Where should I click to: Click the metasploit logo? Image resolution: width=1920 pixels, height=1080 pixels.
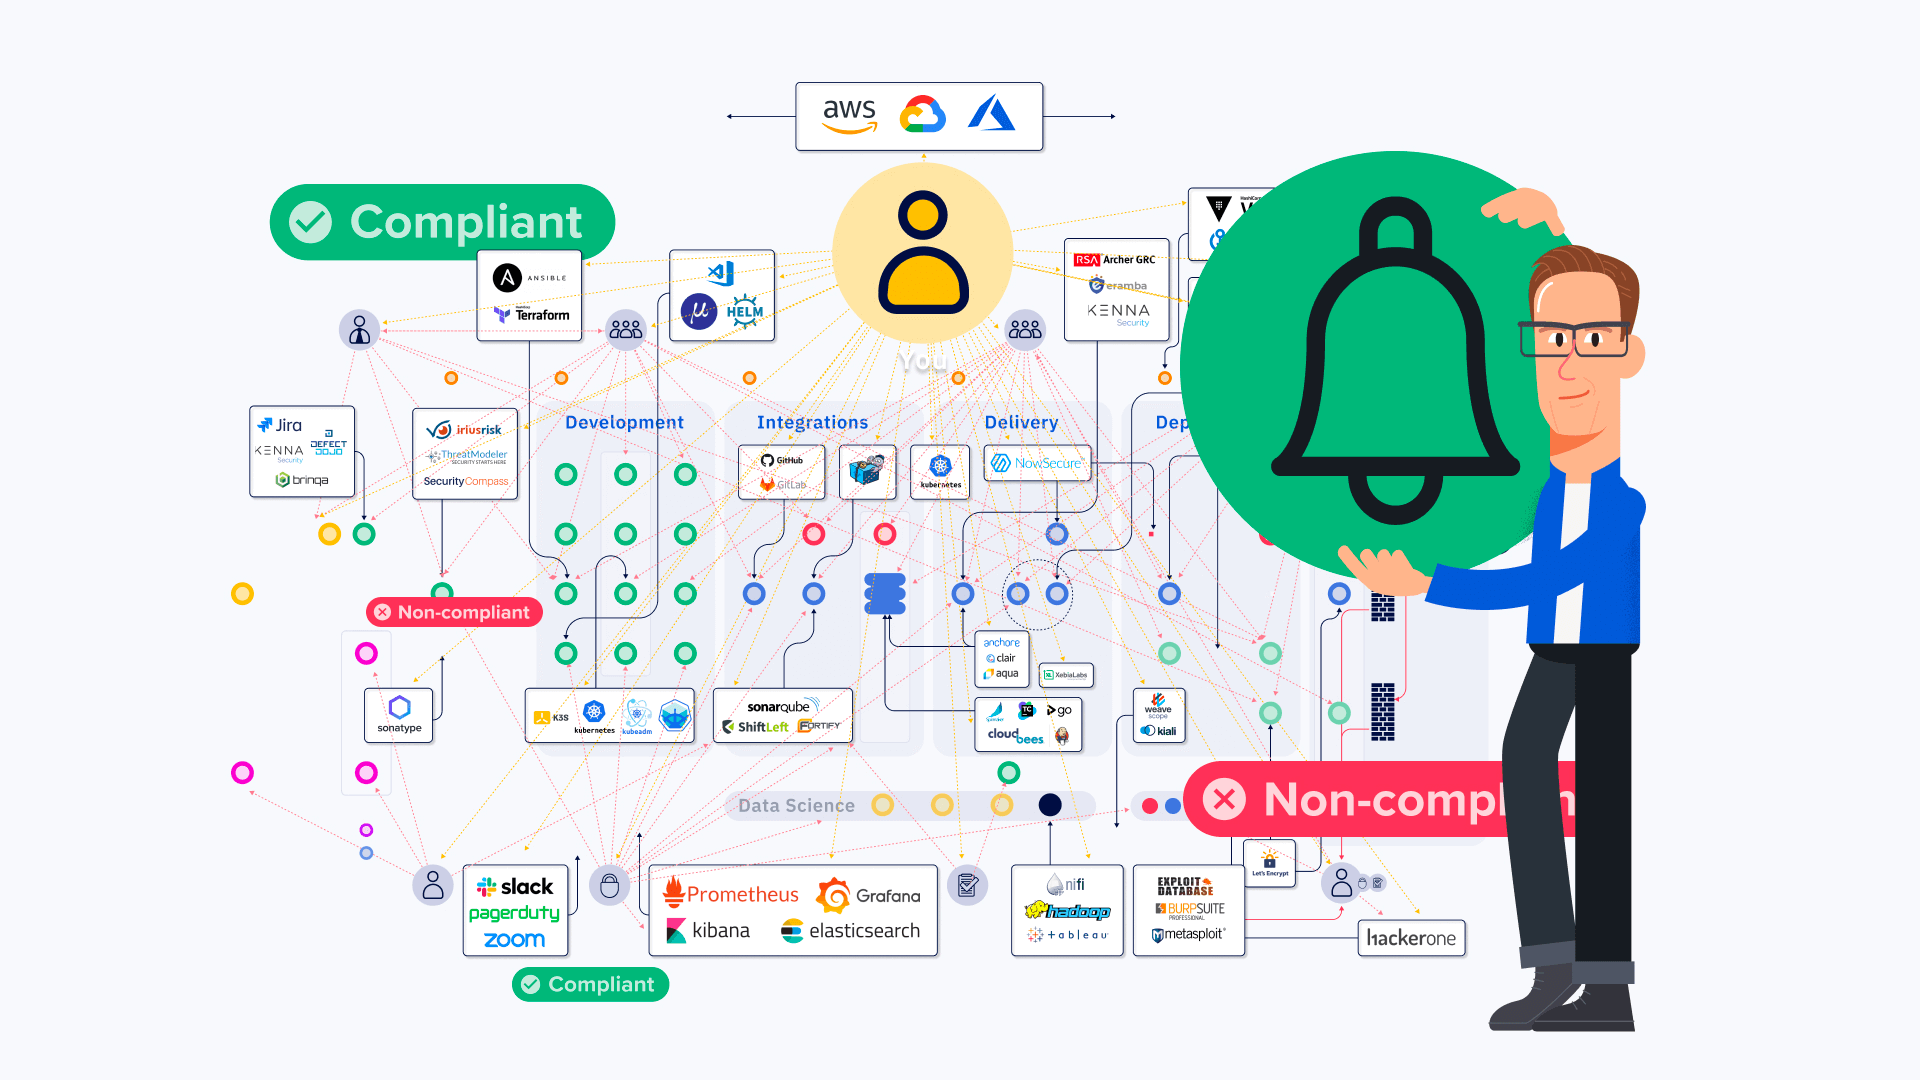1188,935
